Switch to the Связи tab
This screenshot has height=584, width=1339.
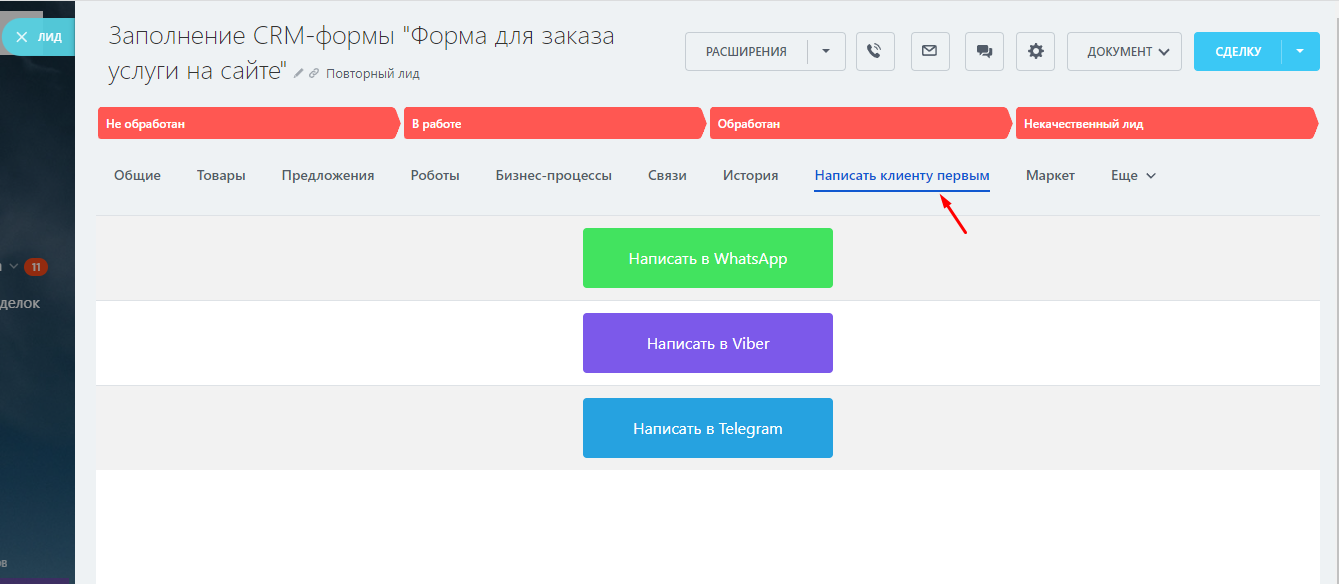(x=667, y=175)
